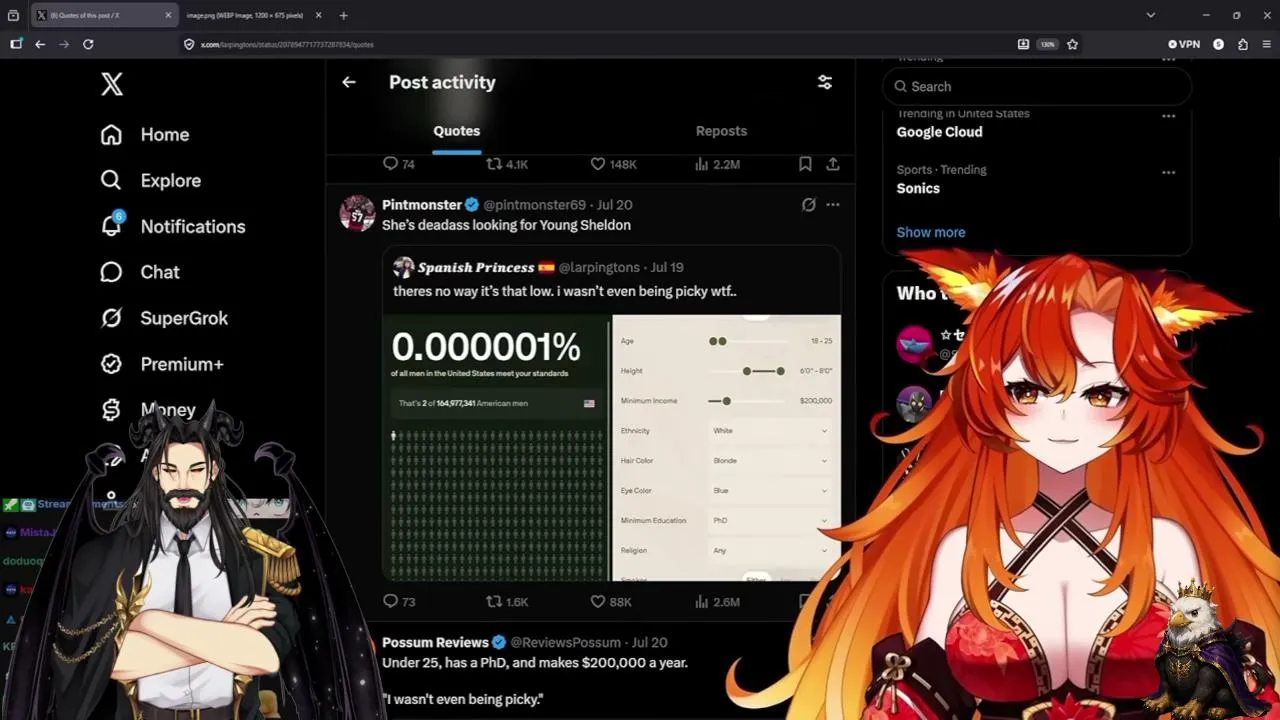Screen dimensions: 1280x720
Task: Close the image.png browser tab
Action: (x=318, y=15)
